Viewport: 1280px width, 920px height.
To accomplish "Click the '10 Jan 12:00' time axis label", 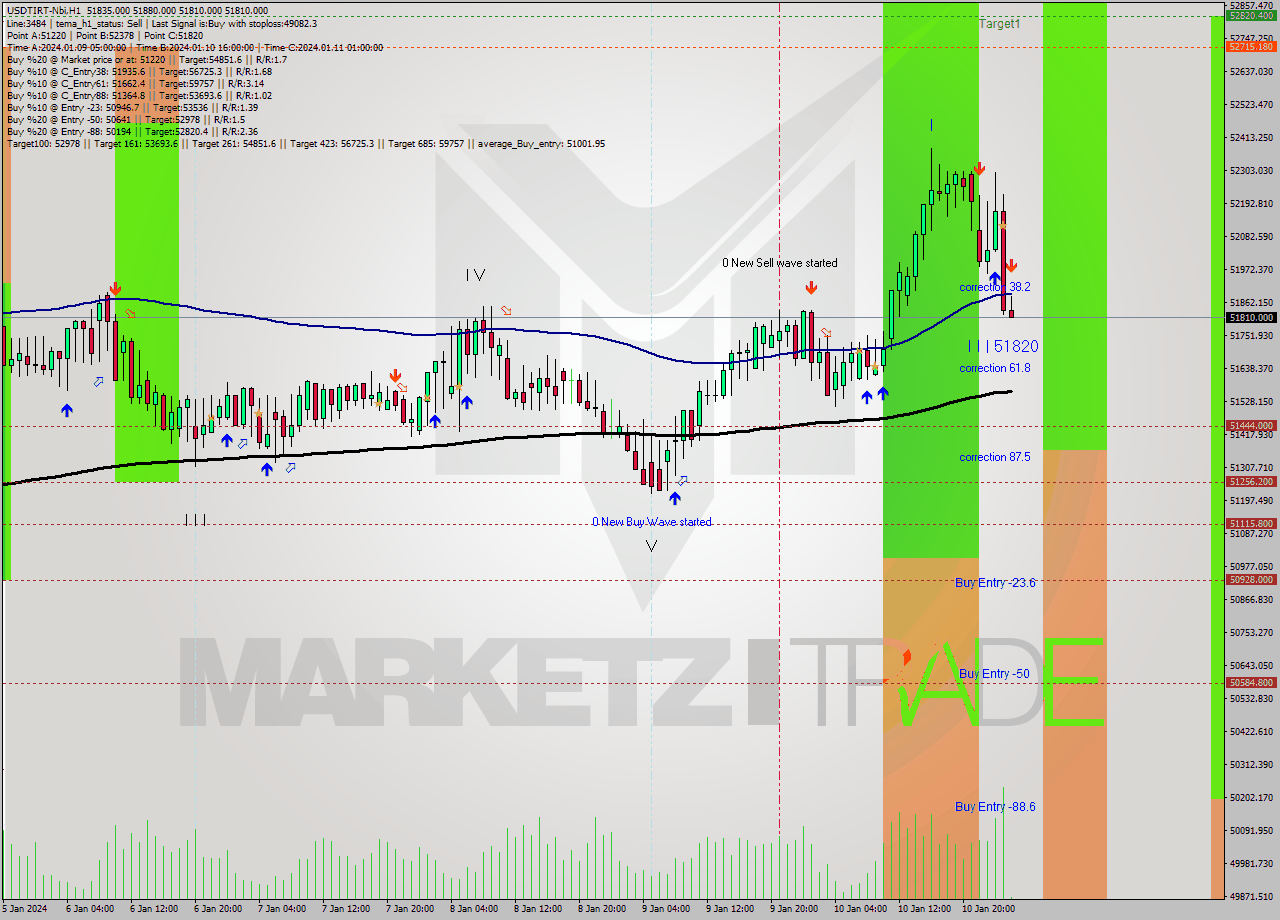I will tap(924, 909).
